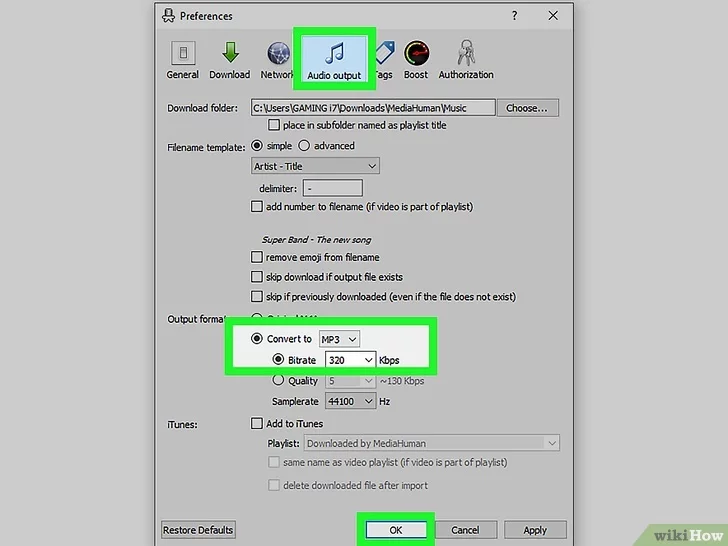Select the Quality radio button

pos(278,380)
